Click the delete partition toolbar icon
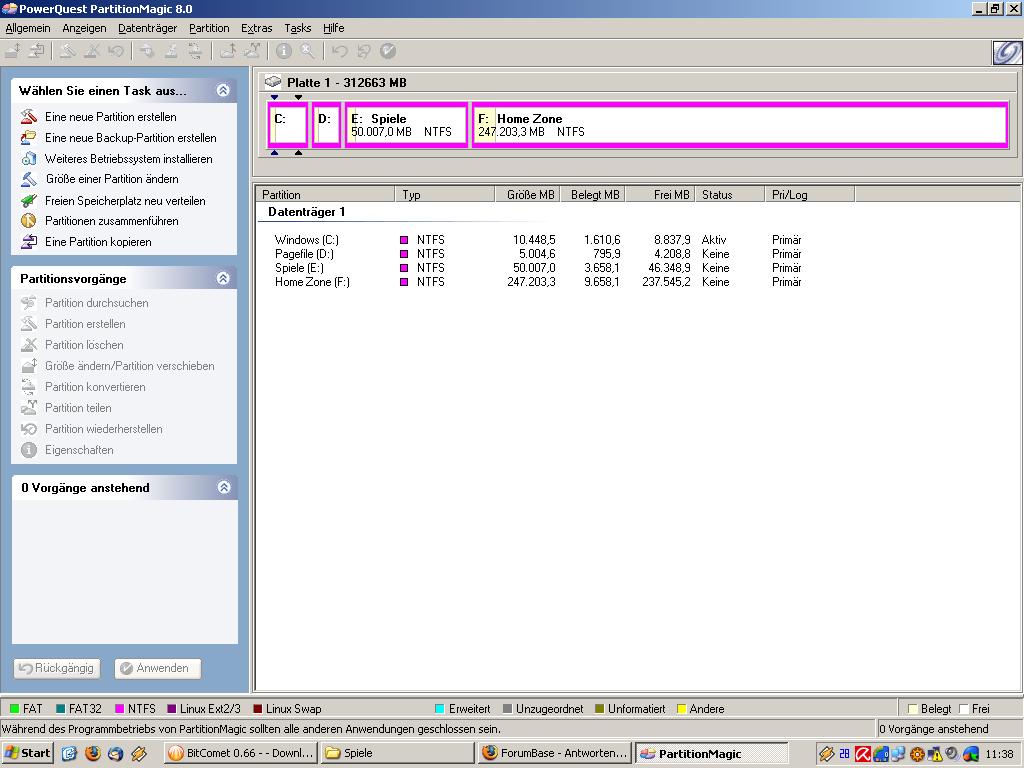This screenshot has height=768, width=1024. click(92, 51)
